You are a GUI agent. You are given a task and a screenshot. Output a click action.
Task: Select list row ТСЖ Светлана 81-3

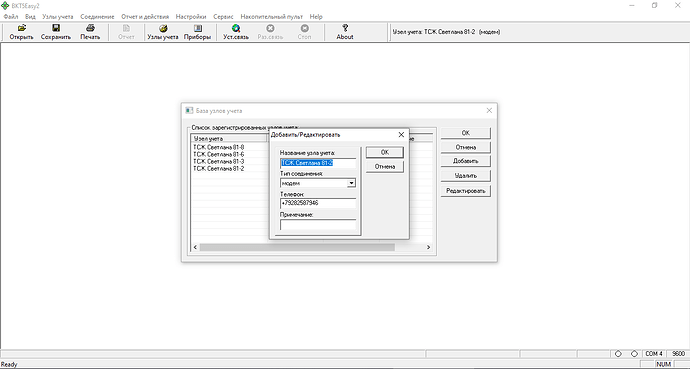[218, 161]
